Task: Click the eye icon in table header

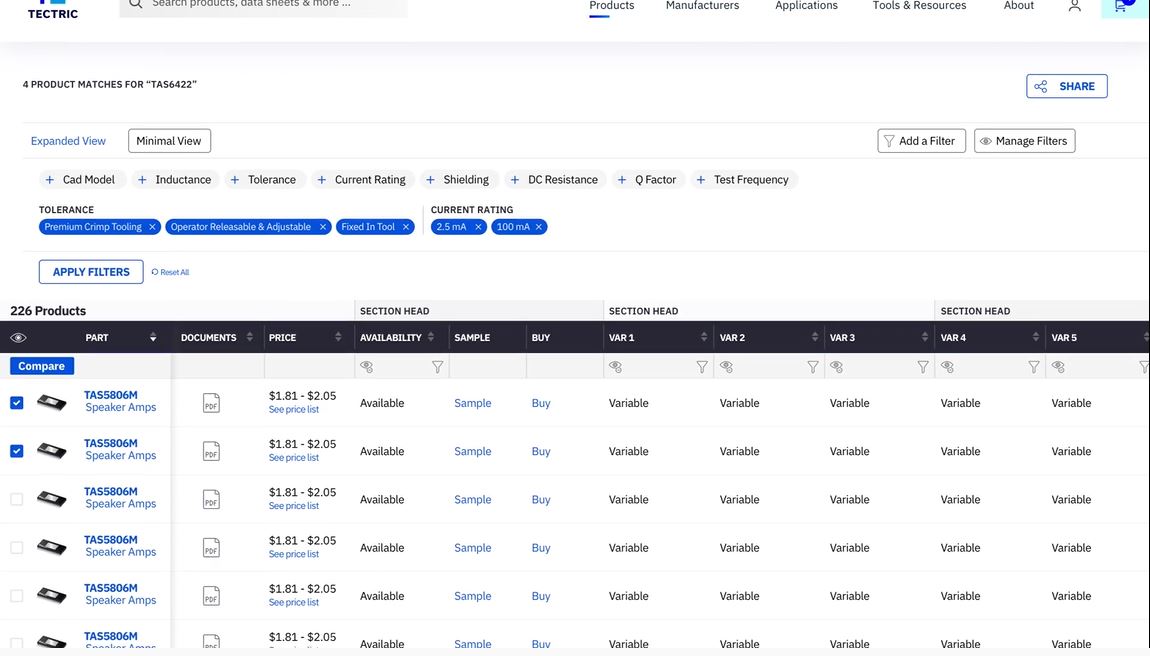Action: point(18,338)
